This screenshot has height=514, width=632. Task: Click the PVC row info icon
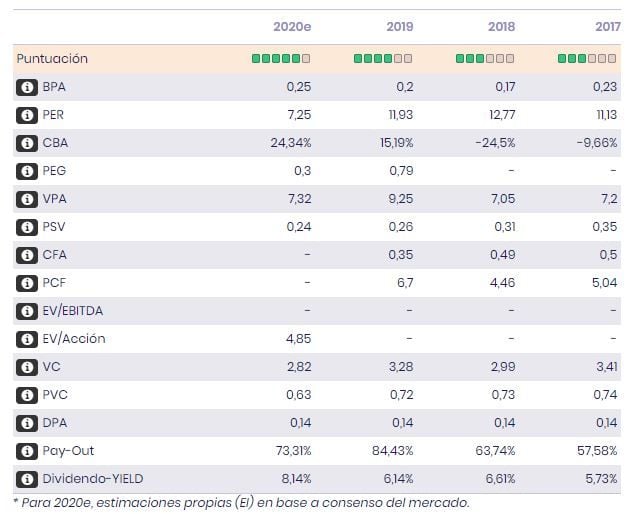tap(26, 395)
